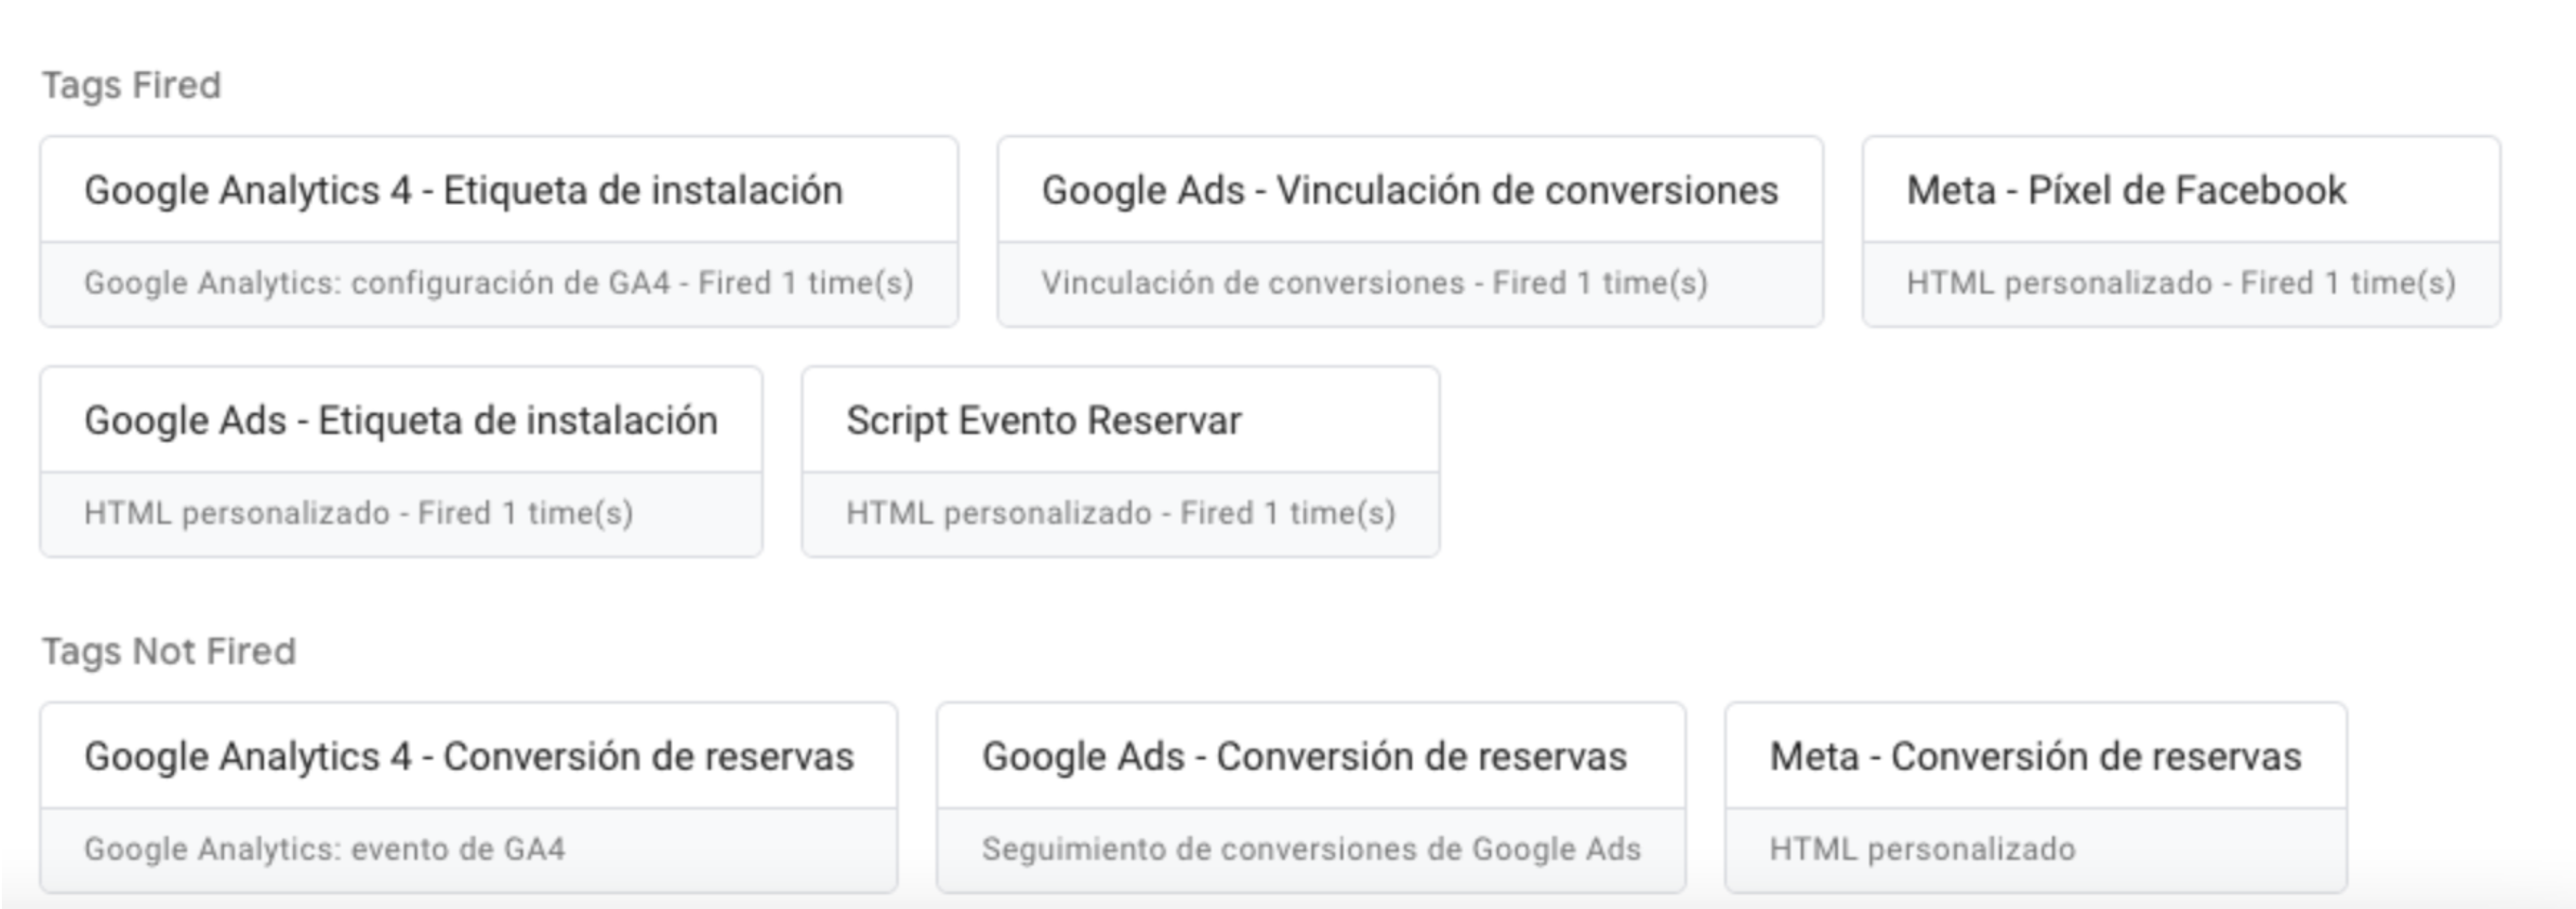This screenshot has width=2576, height=909.
Task: Click 'Google Analytics: configuración de GA4' fired status
Action: click(x=499, y=283)
